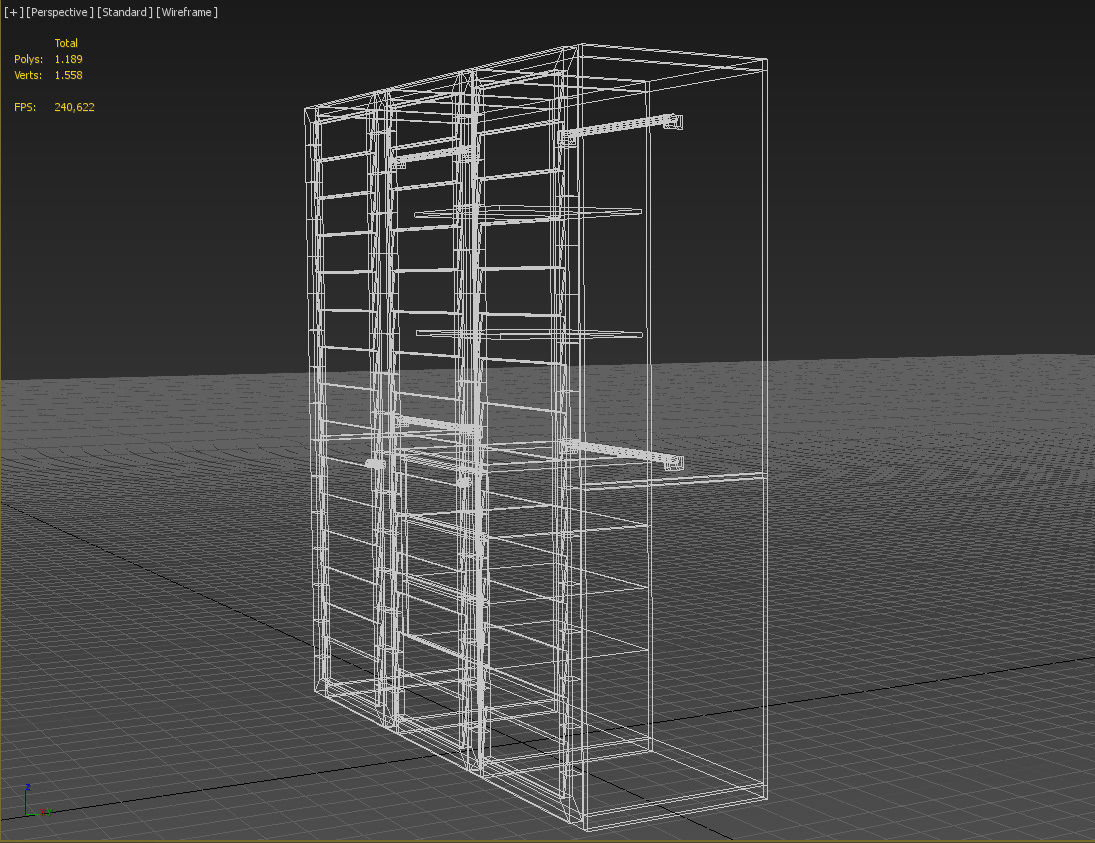The width and height of the screenshot is (1095, 843).
Task: Click the Polys count value 1.189
Action: pyautogui.click(x=68, y=59)
